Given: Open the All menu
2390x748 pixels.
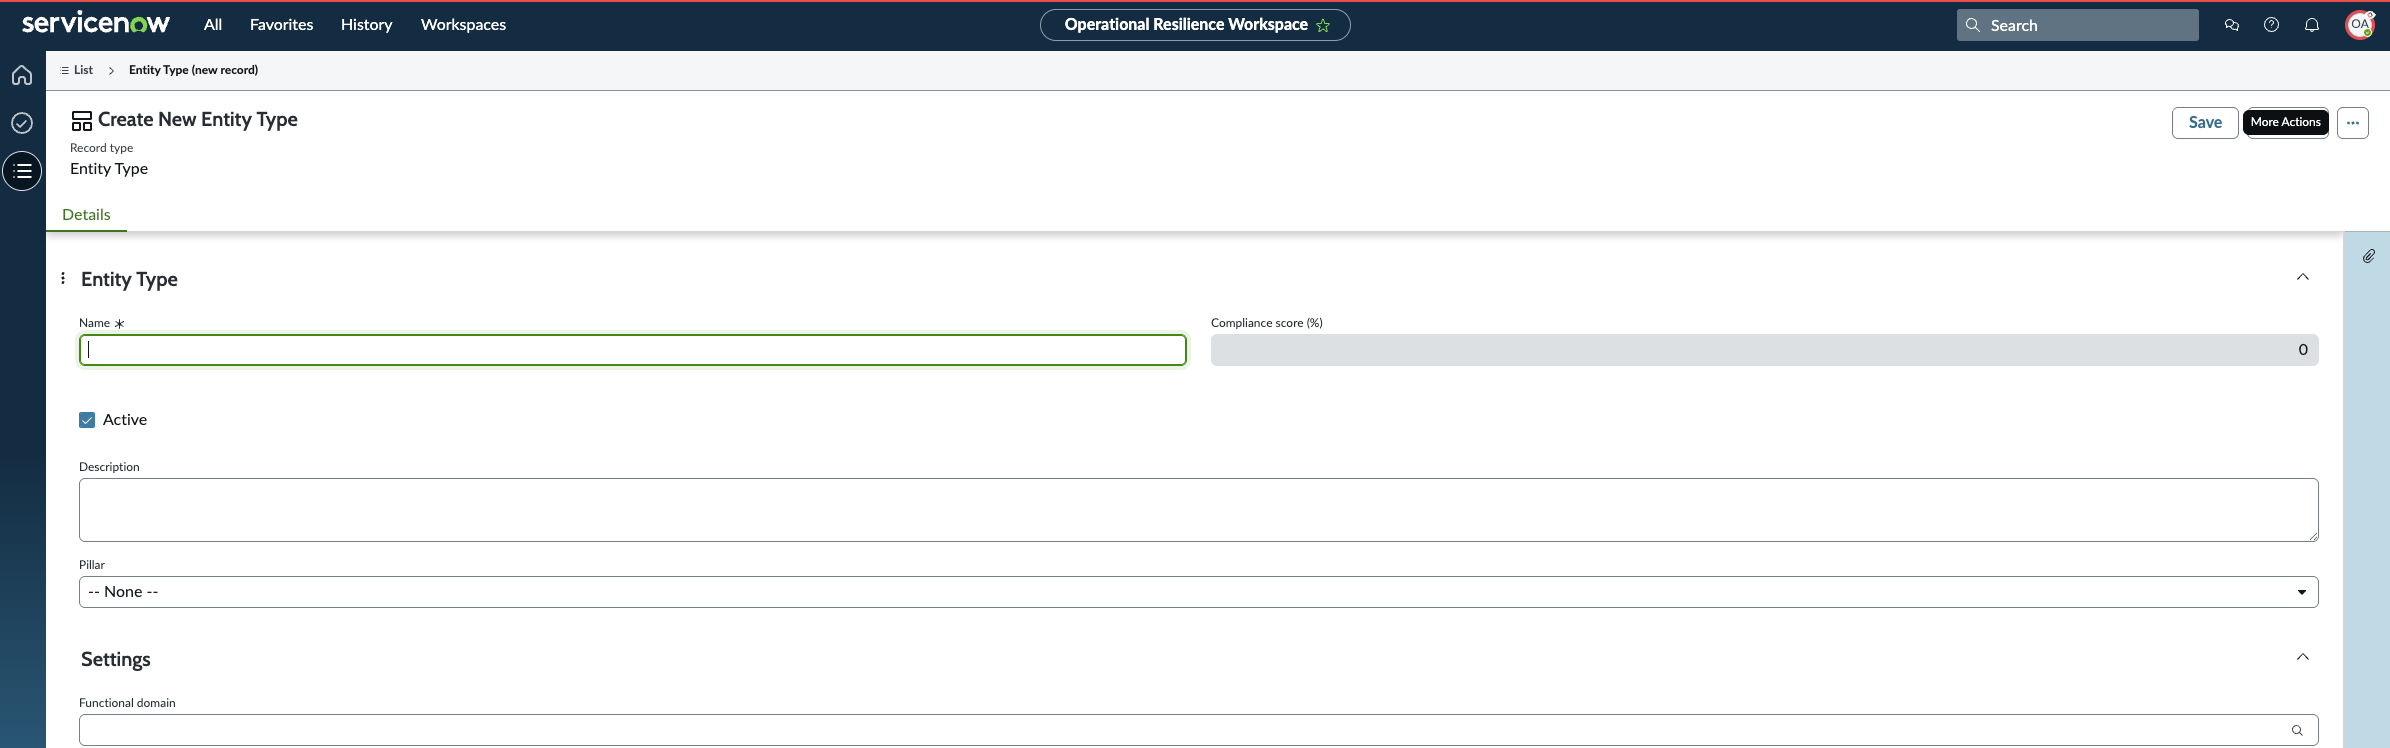Looking at the screenshot, I should (x=213, y=25).
